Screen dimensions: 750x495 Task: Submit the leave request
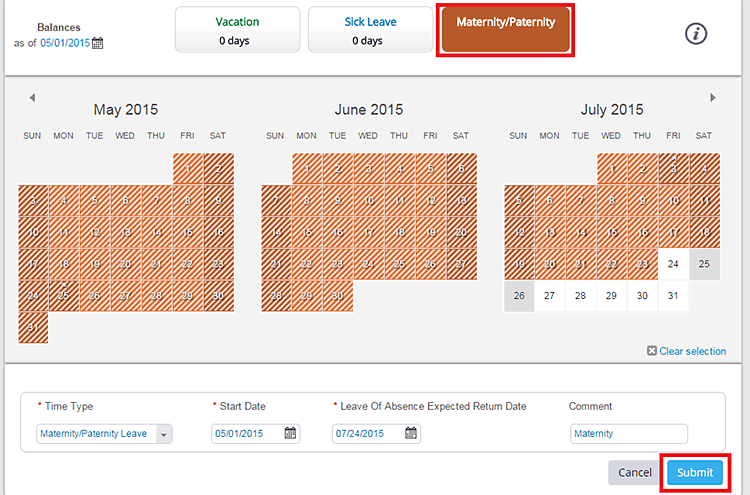(694, 472)
